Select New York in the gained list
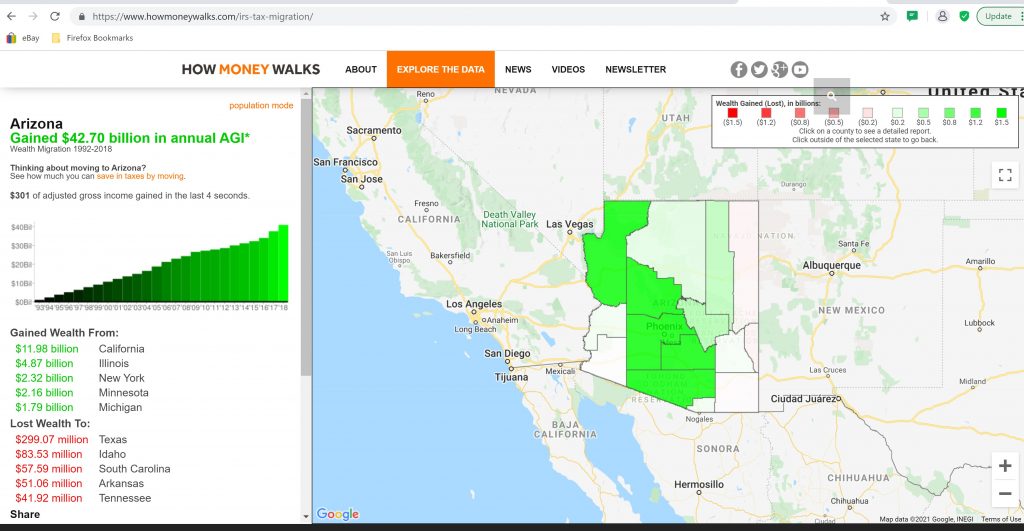This screenshot has width=1024, height=531. pos(121,378)
